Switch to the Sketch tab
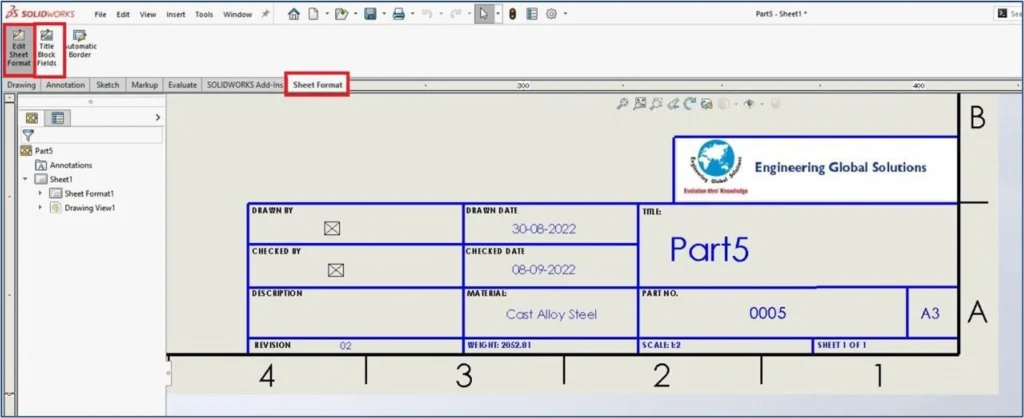1024x418 pixels. pos(108,85)
